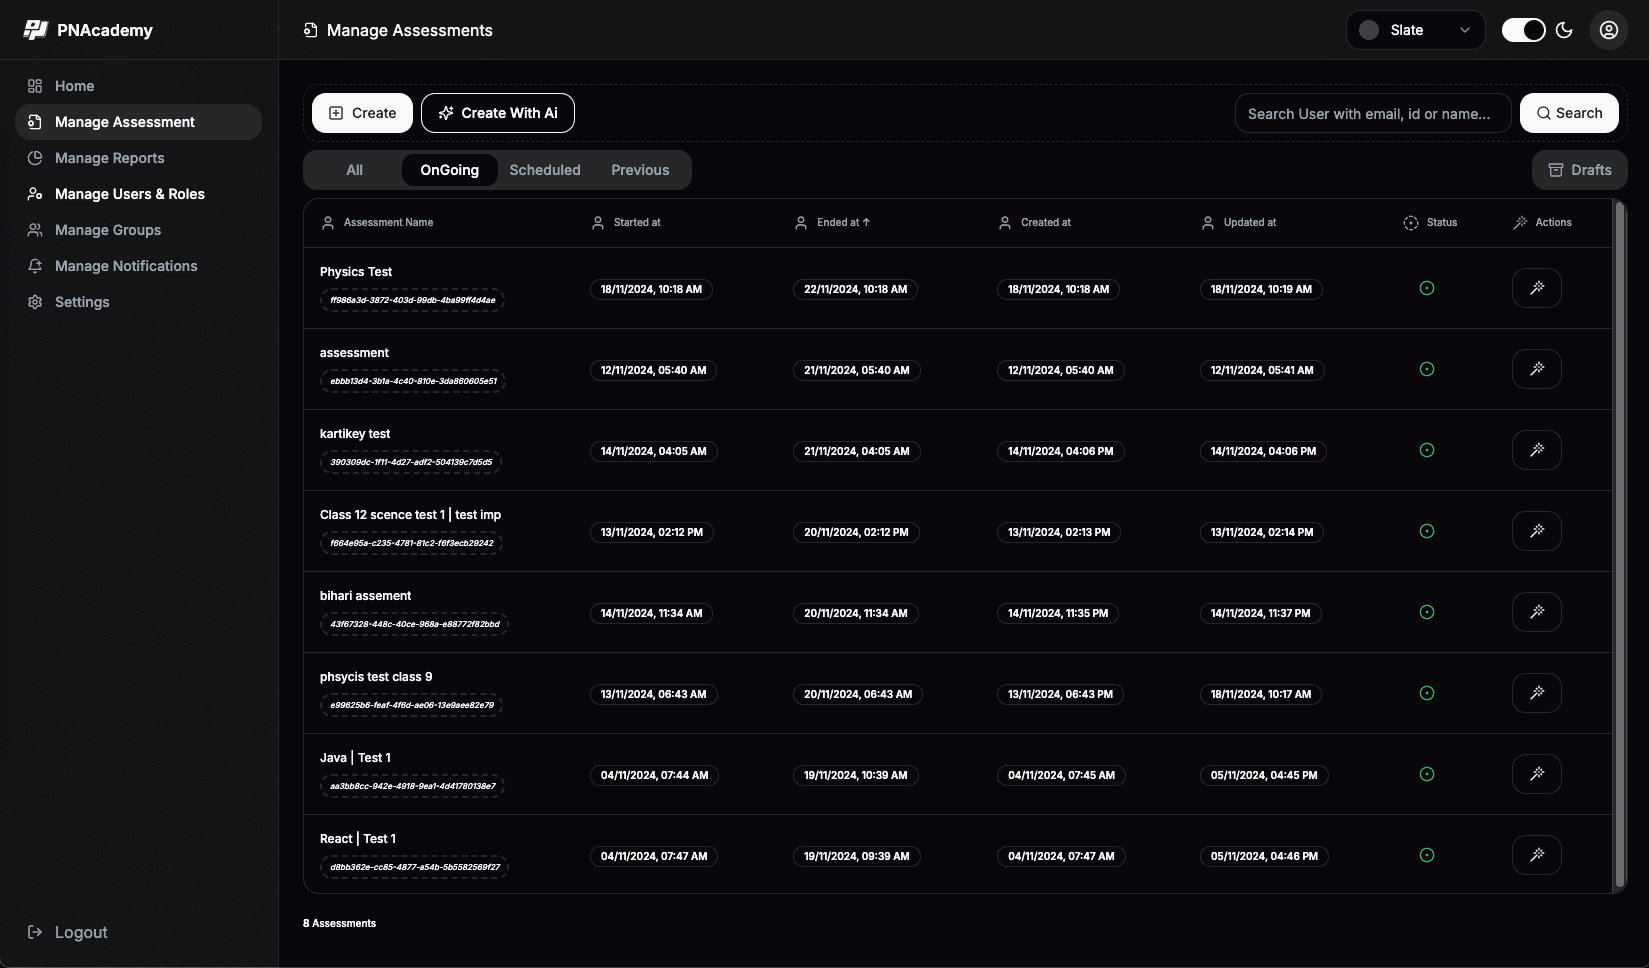Toggle the dark mode switch
The width and height of the screenshot is (1649, 968).
click(x=1523, y=30)
